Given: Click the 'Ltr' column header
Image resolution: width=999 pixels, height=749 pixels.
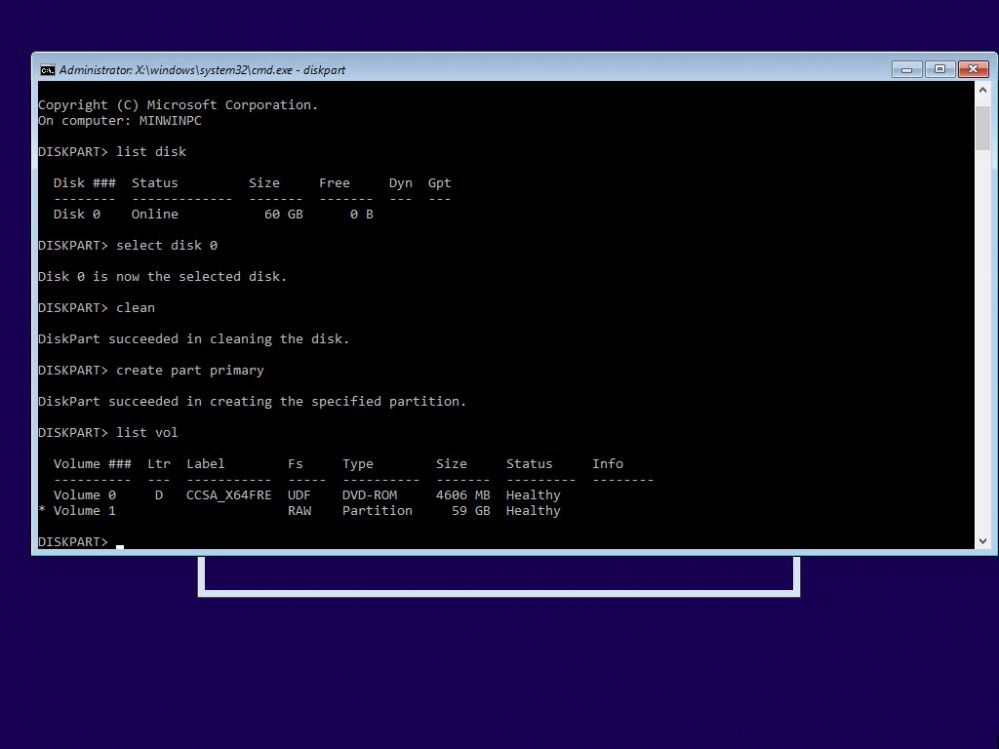Looking at the screenshot, I should click(159, 464).
